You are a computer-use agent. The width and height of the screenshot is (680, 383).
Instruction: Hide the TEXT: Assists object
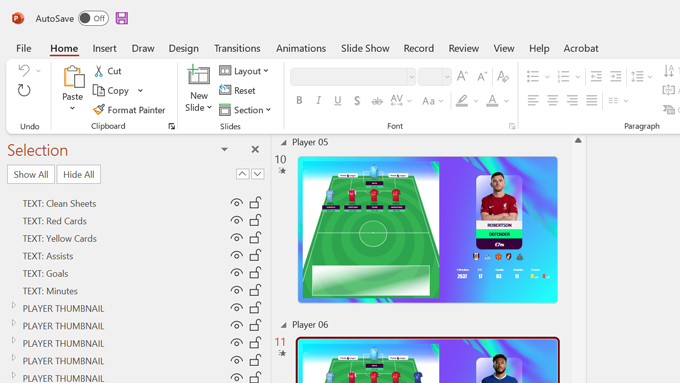[236, 255]
